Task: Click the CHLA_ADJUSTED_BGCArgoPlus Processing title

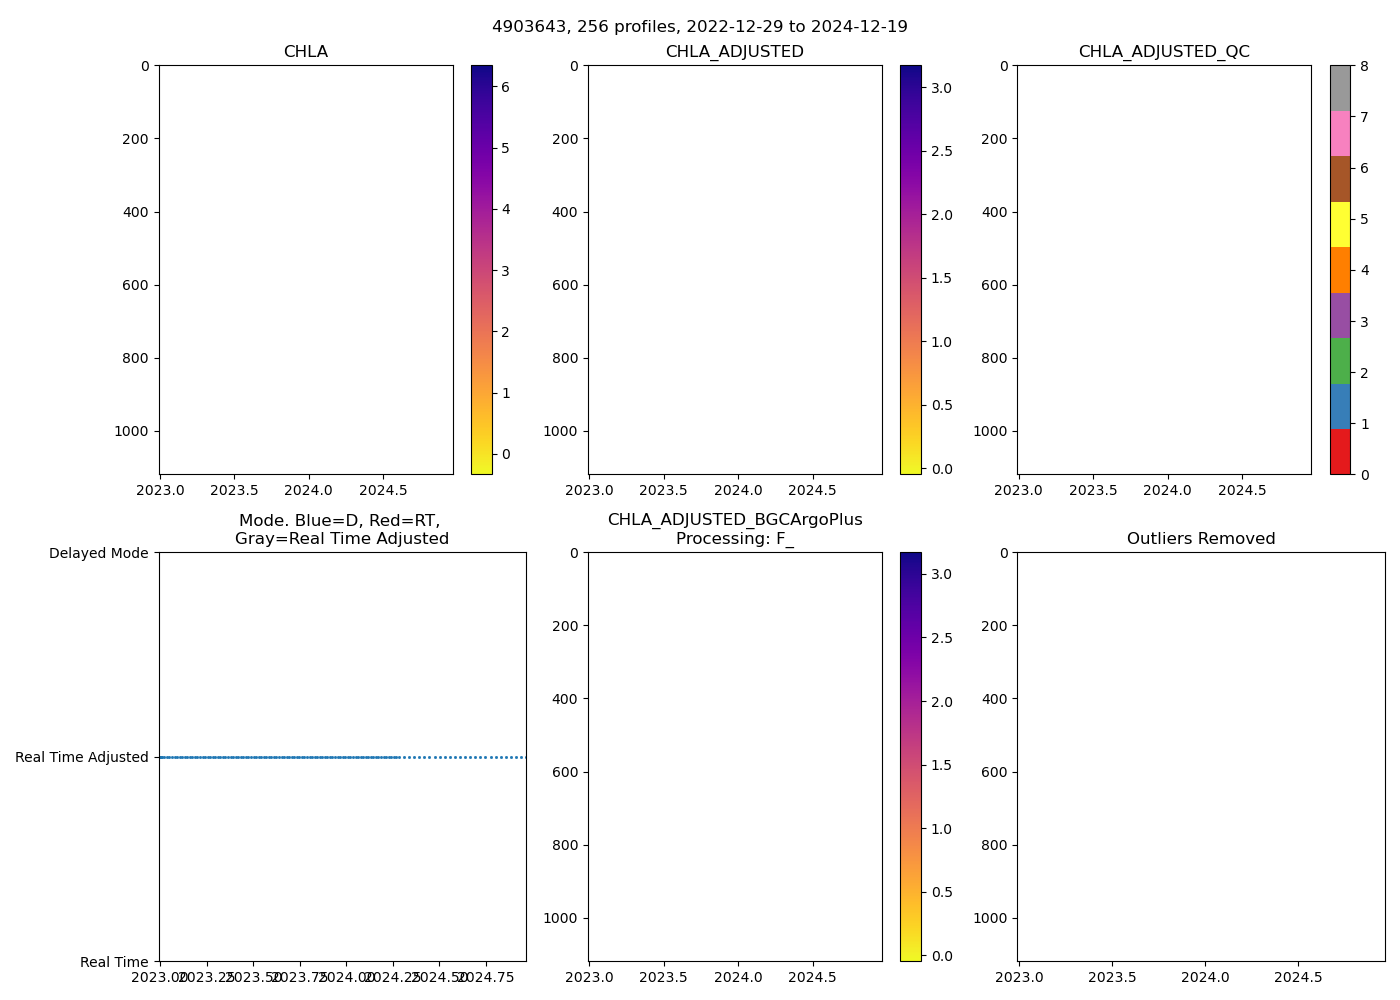Action: 735,529
